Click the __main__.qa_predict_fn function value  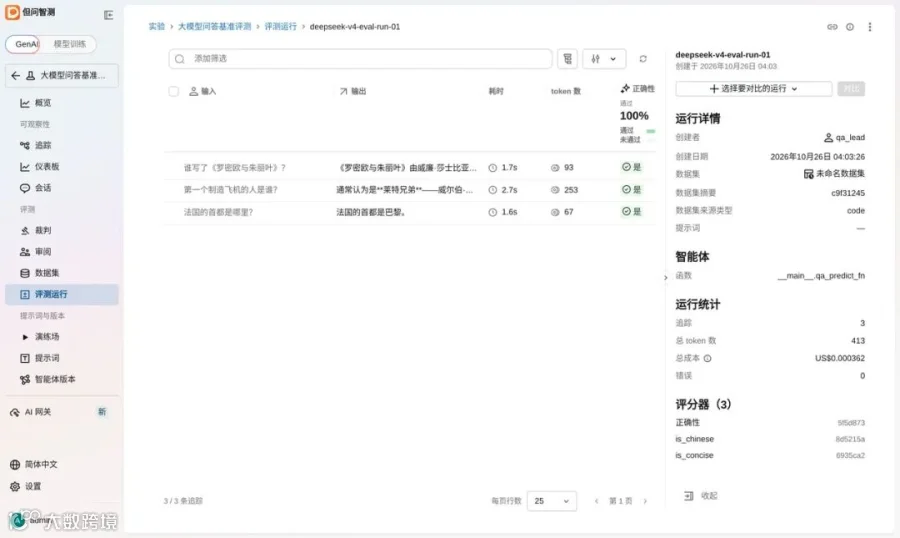coord(821,276)
